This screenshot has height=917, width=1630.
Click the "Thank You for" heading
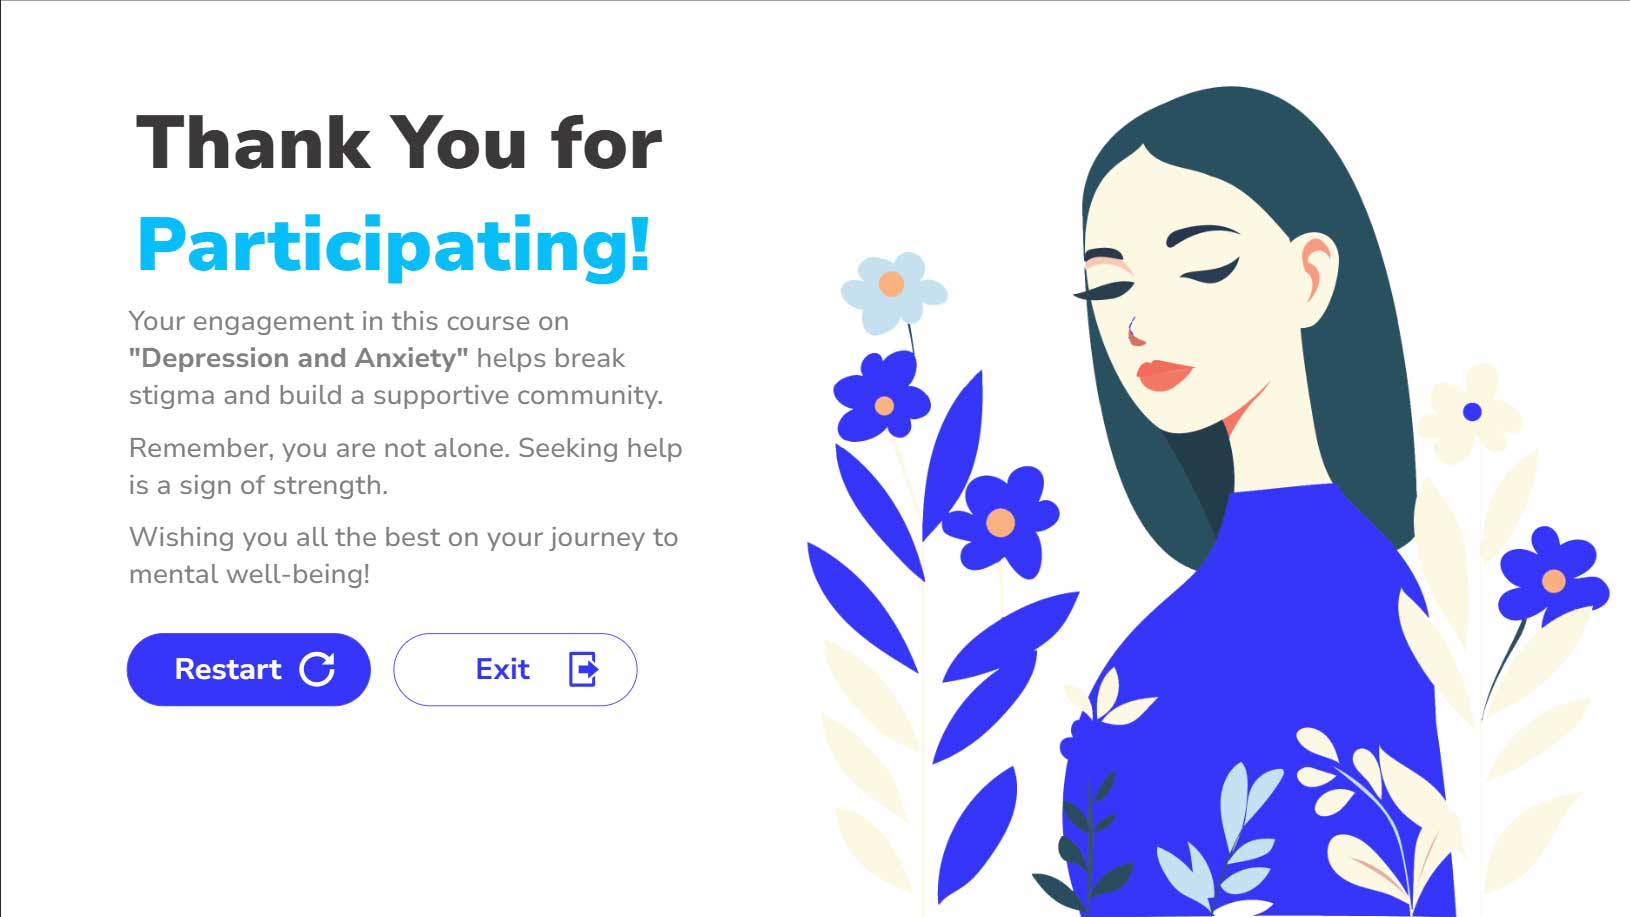click(399, 143)
